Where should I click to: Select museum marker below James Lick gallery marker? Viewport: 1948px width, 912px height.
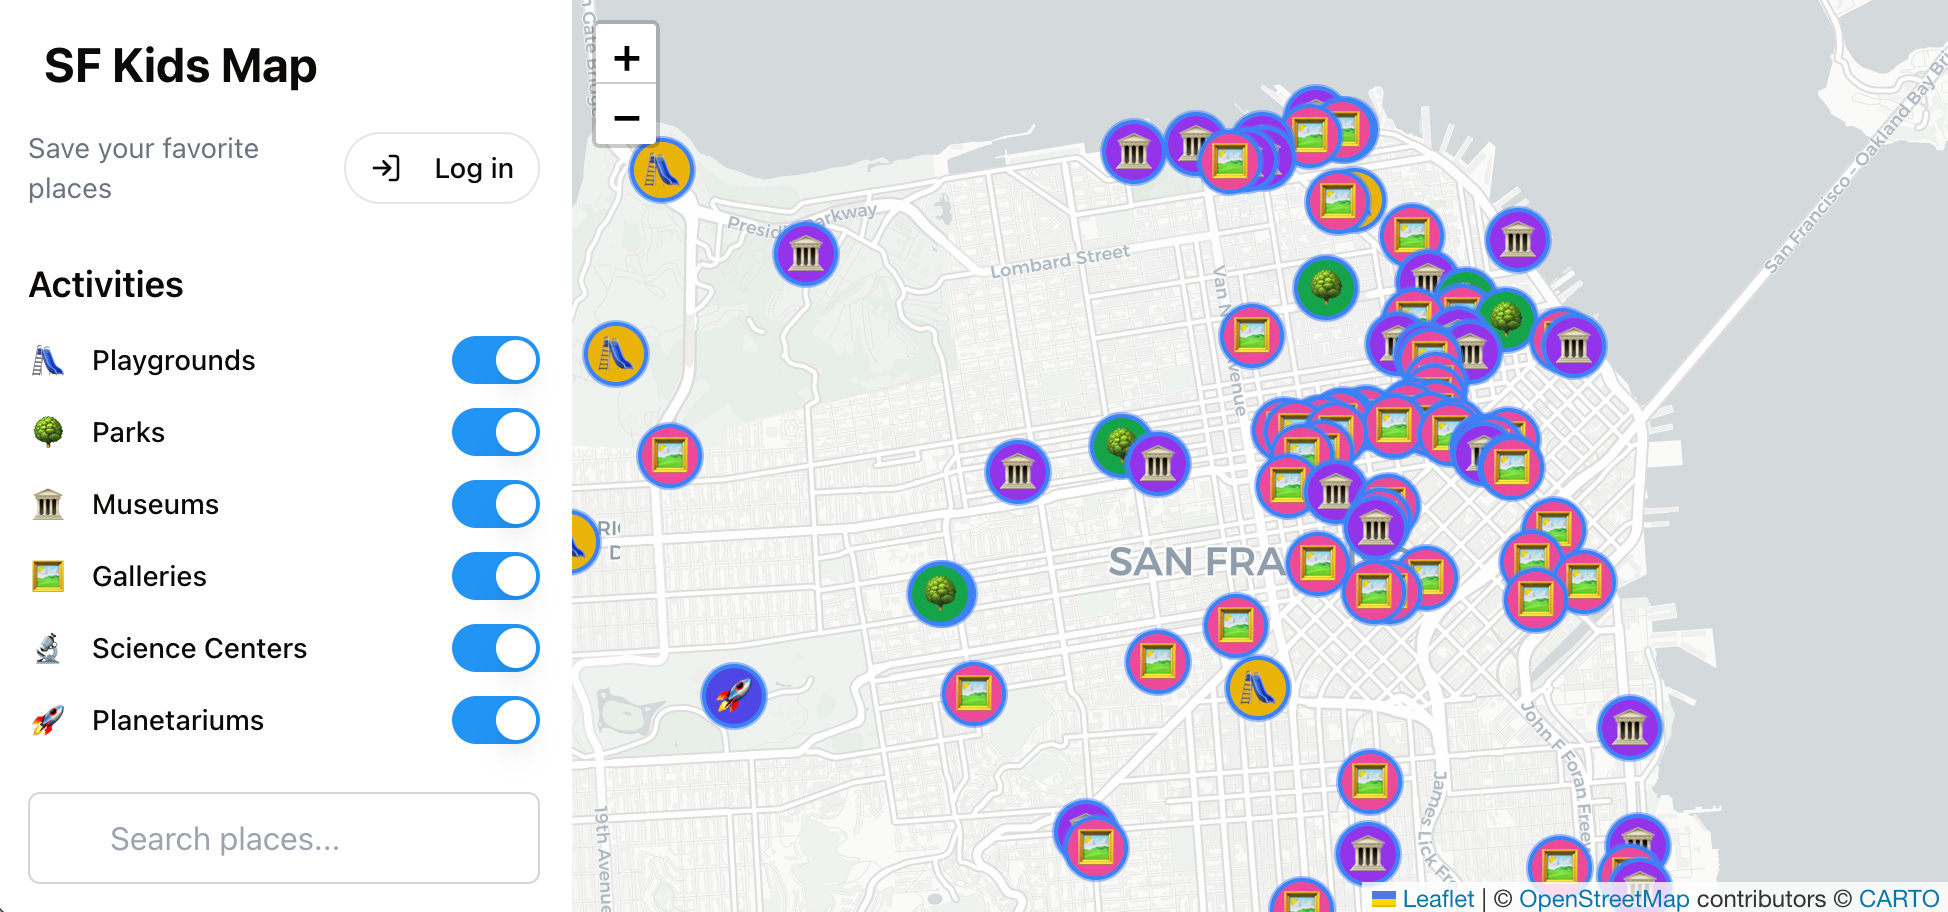[1368, 854]
